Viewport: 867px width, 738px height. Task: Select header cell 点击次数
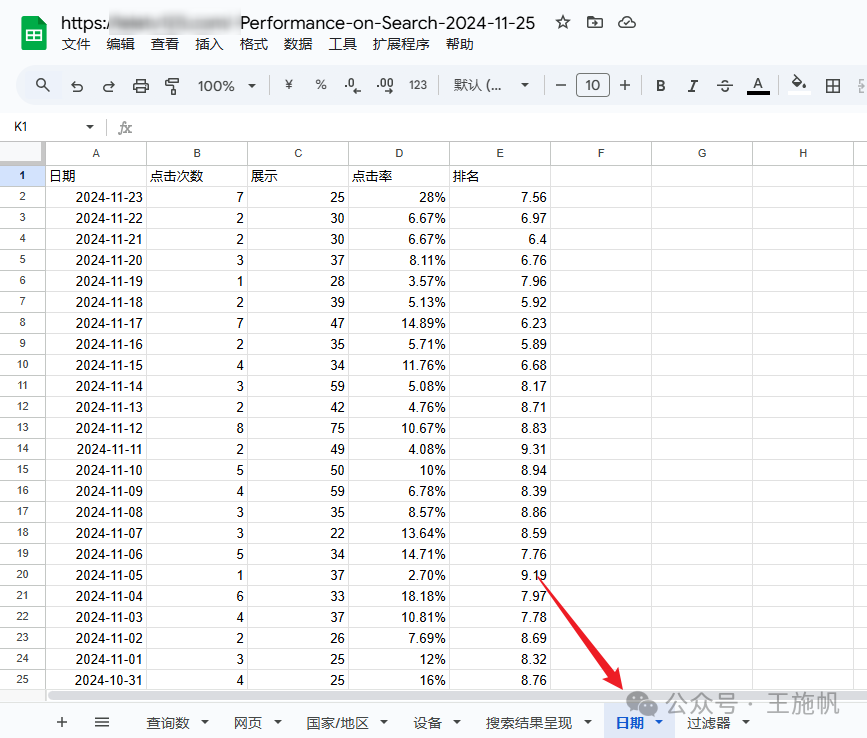(197, 176)
